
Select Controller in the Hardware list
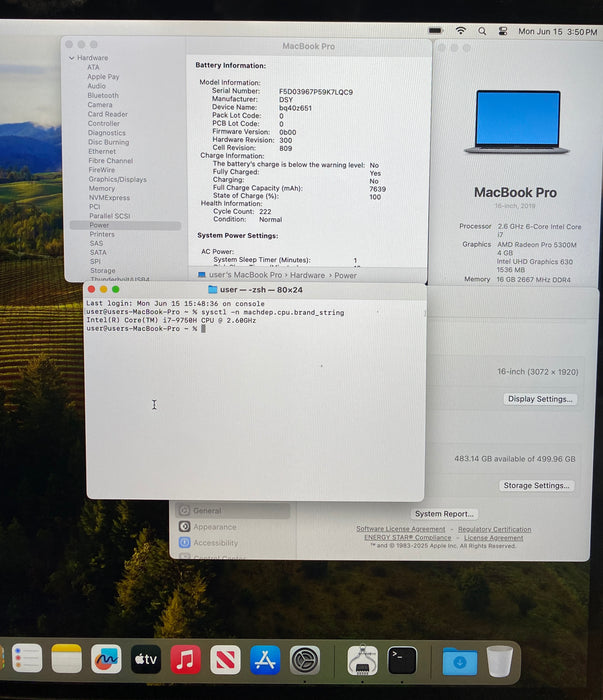(x=104, y=123)
